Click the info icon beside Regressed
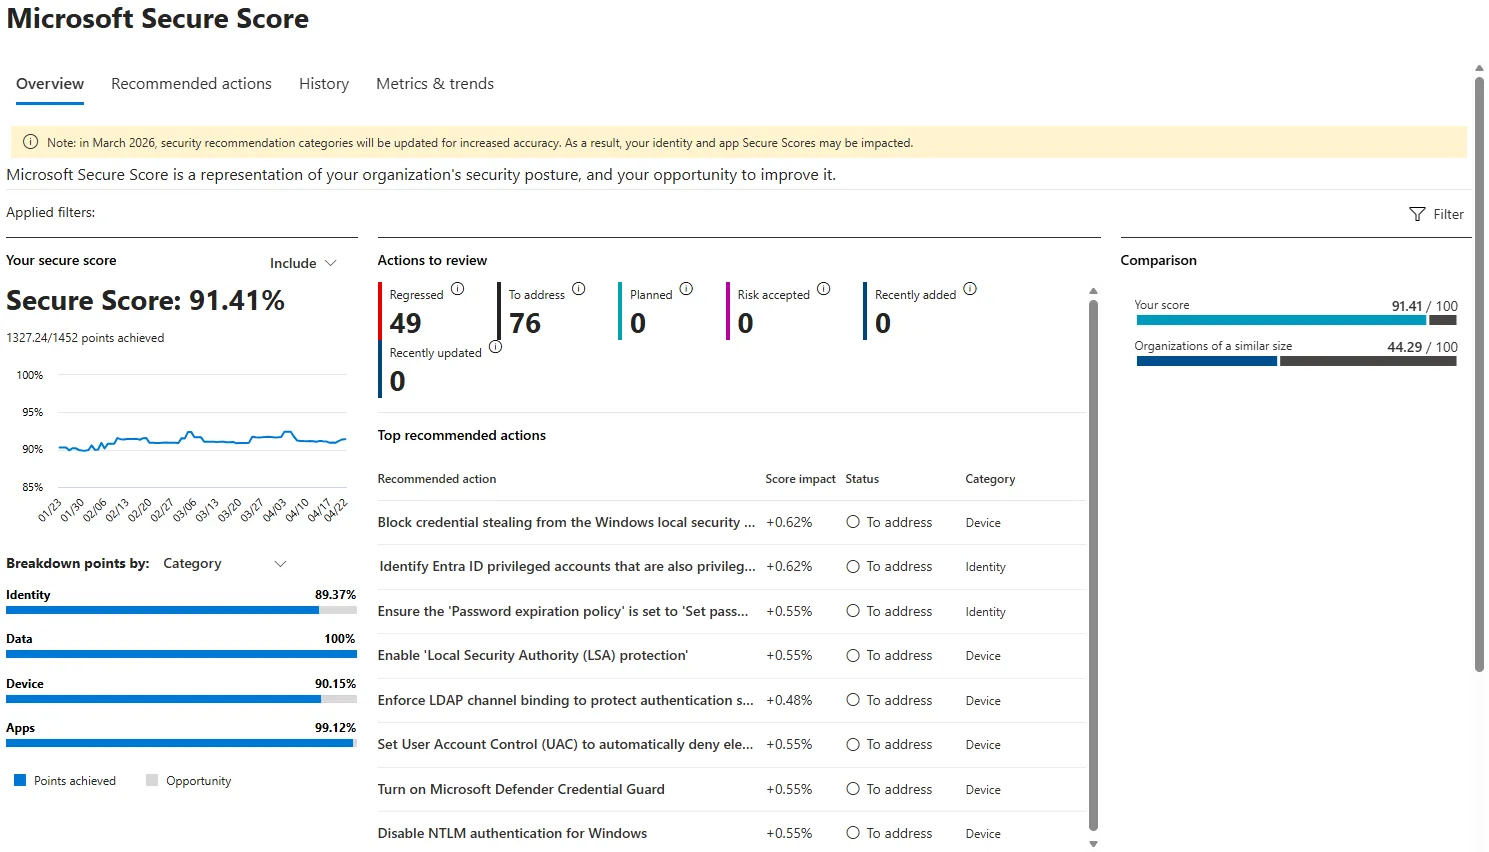Screen dimensions: 1489x852 (x=457, y=289)
